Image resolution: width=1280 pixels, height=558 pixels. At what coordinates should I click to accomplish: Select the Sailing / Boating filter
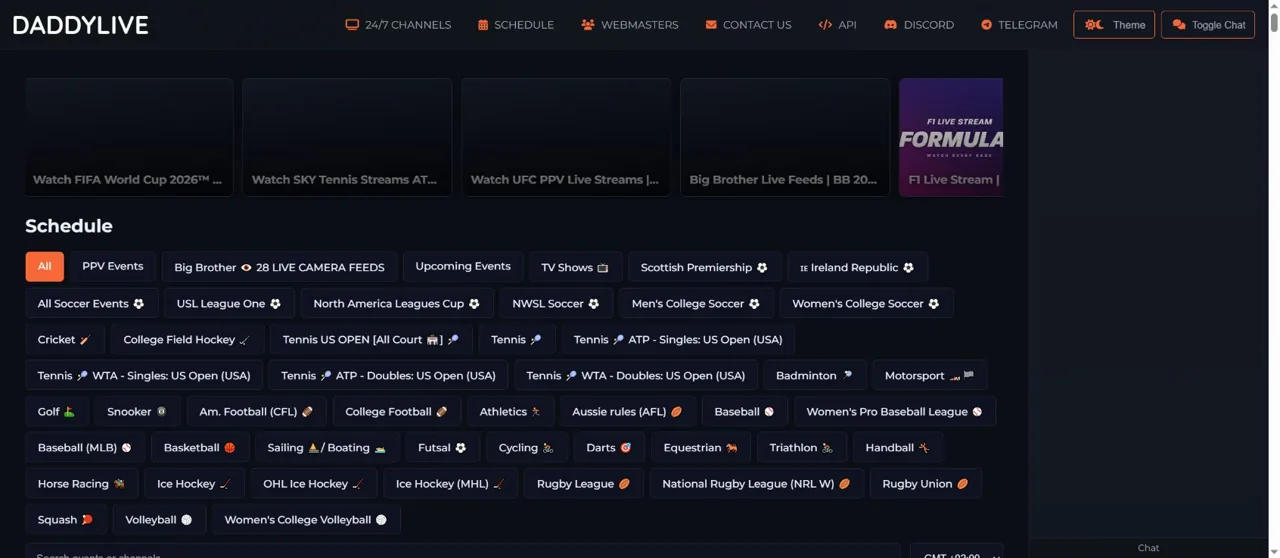(x=328, y=447)
